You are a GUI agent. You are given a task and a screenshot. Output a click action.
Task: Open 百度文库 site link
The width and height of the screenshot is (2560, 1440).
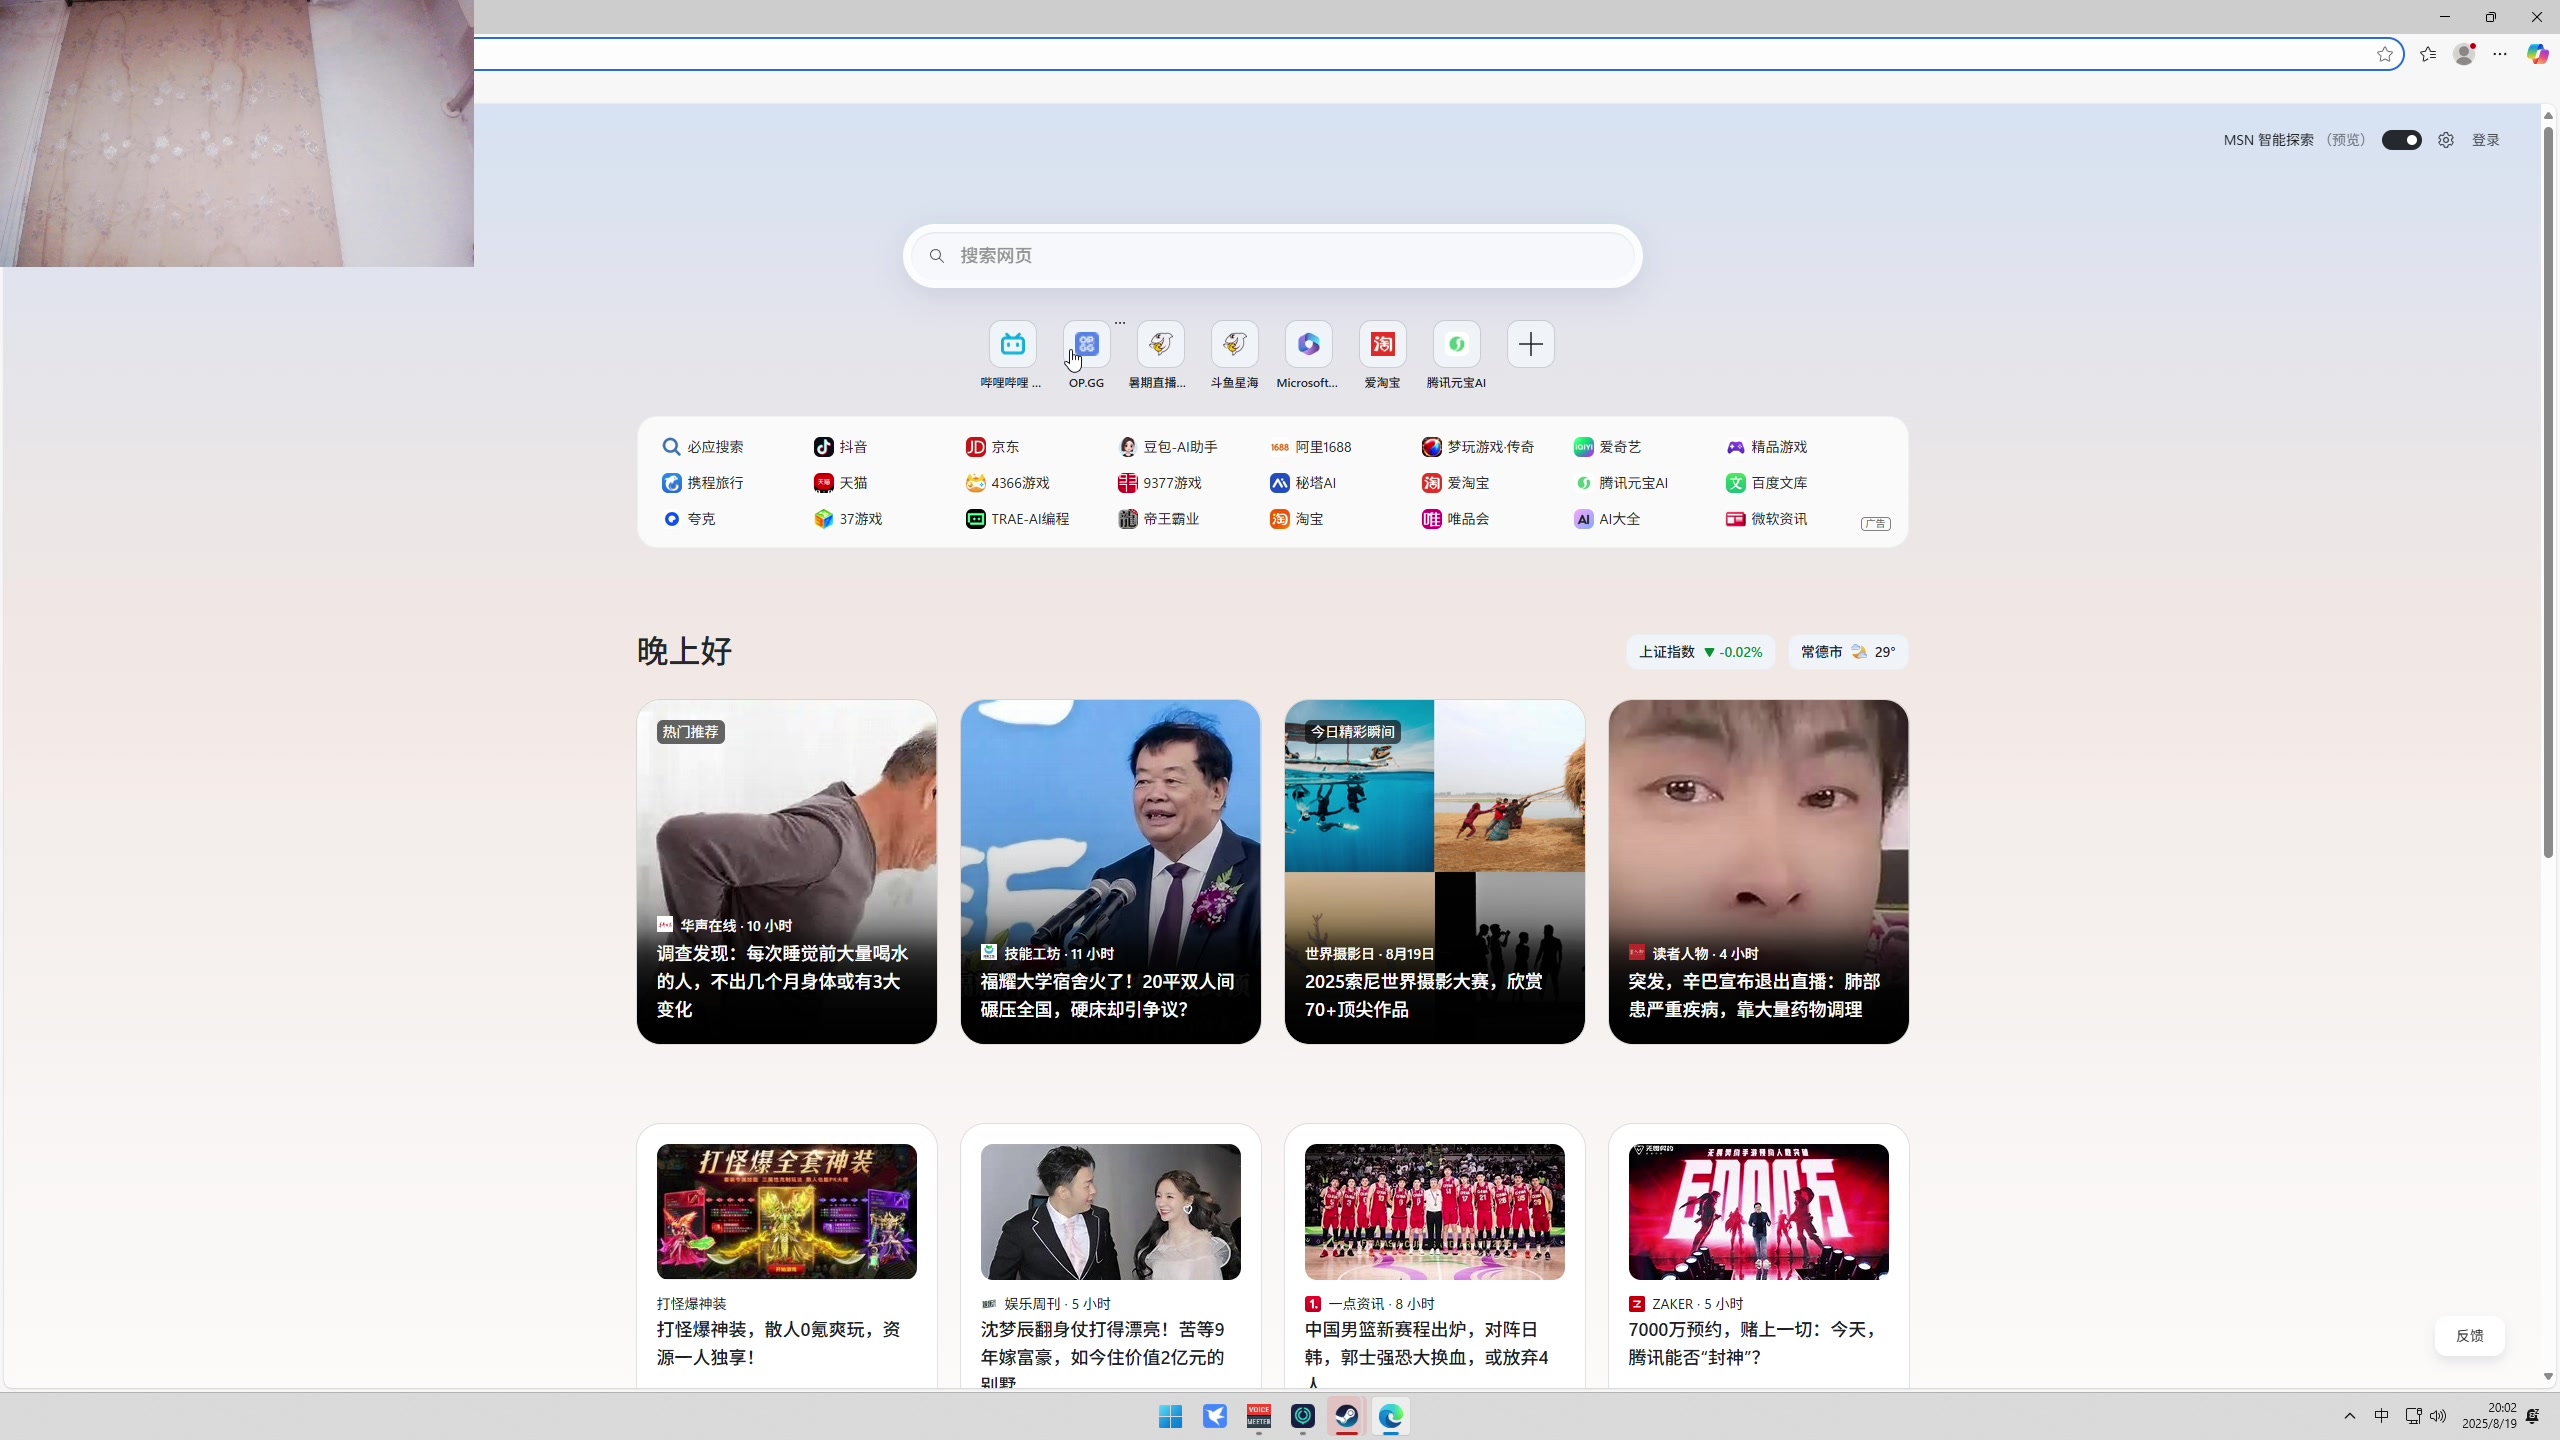point(1766,483)
